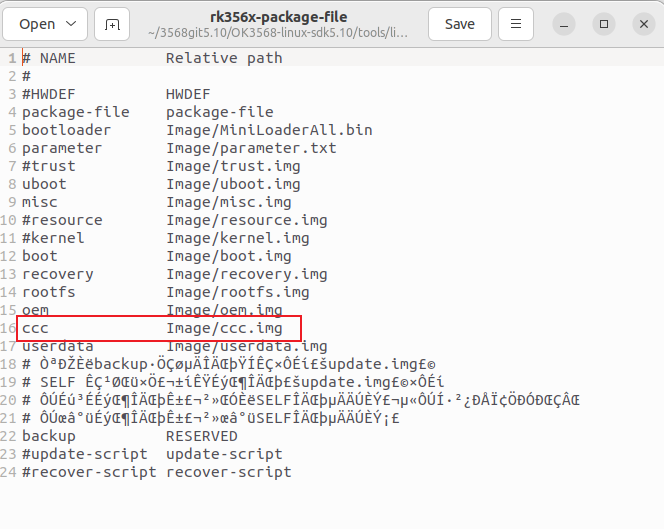Maximize the editor window

click(603, 23)
